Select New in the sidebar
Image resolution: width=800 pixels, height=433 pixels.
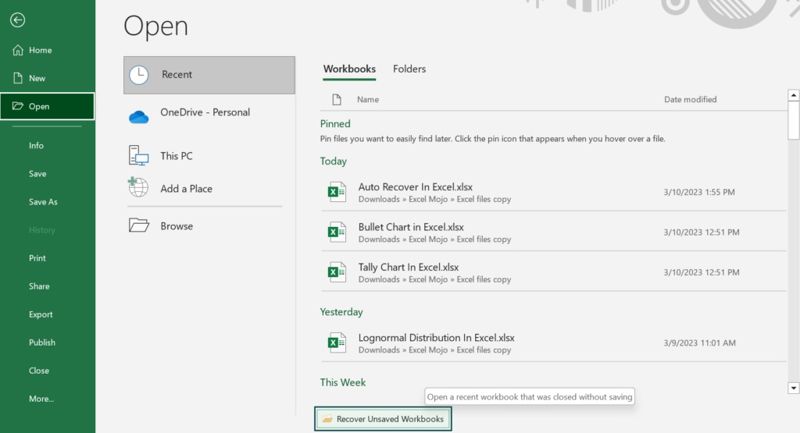(x=37, y=78)
